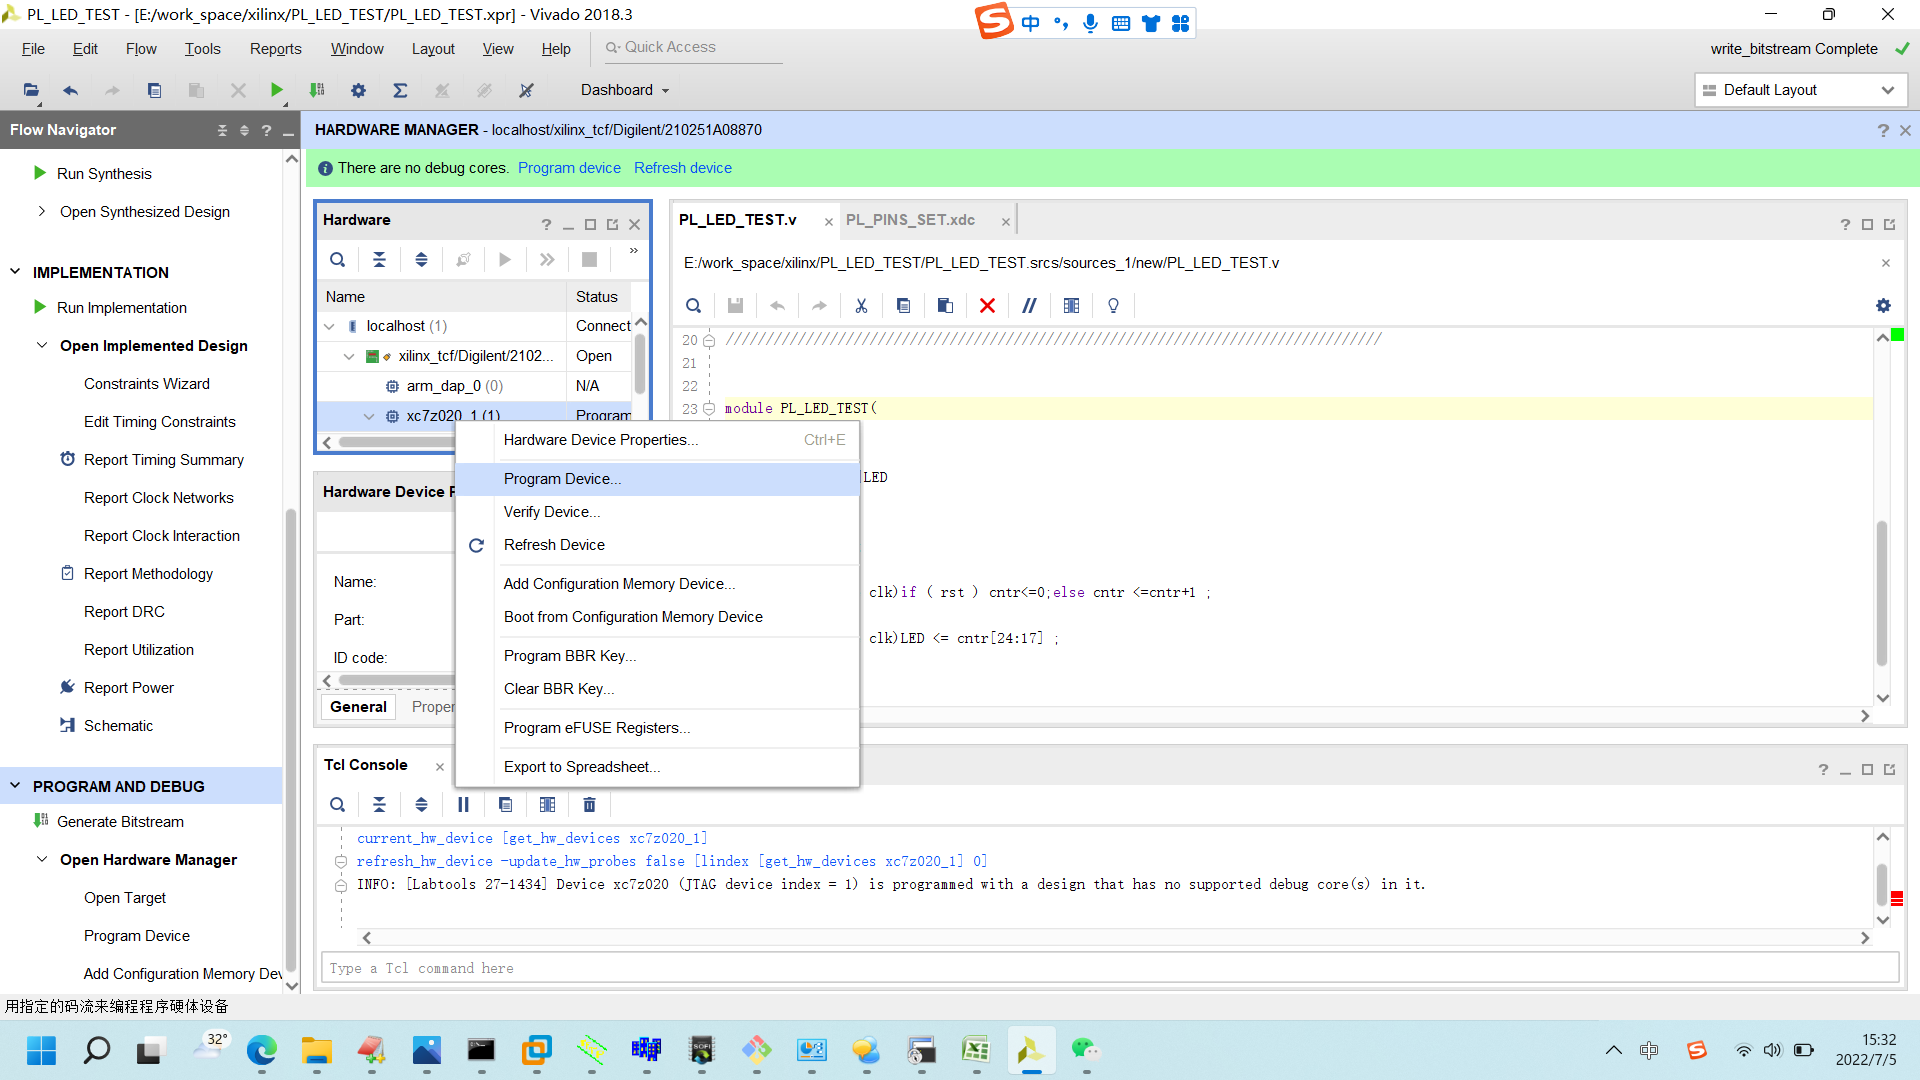Toggle line comment icon in editor toolbar

pos(1029,306)
